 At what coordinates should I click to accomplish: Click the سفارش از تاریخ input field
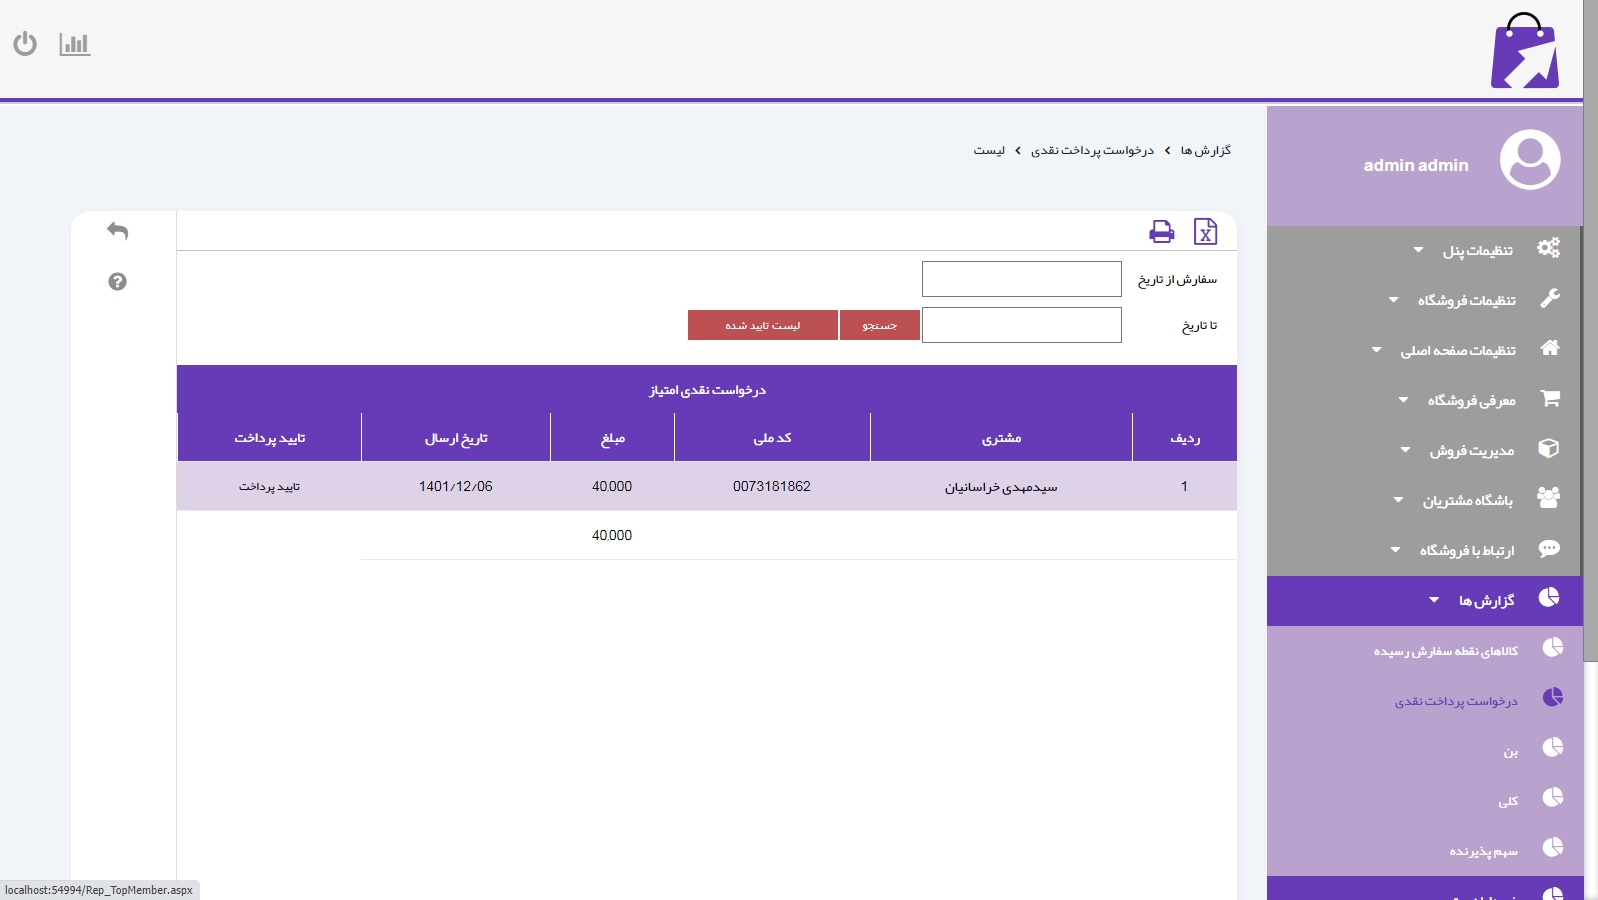point(1021,279)
